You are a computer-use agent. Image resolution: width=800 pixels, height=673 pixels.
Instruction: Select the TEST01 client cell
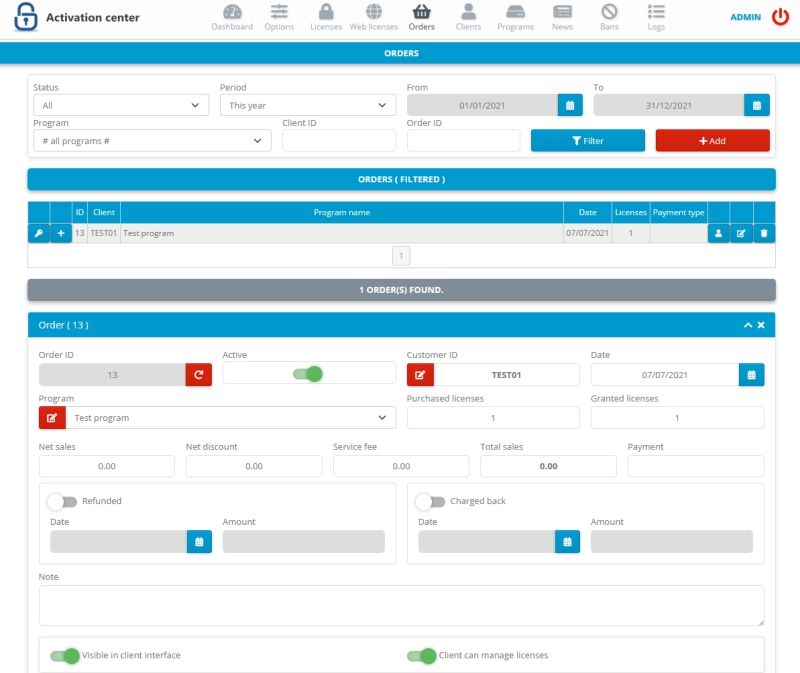104,233
